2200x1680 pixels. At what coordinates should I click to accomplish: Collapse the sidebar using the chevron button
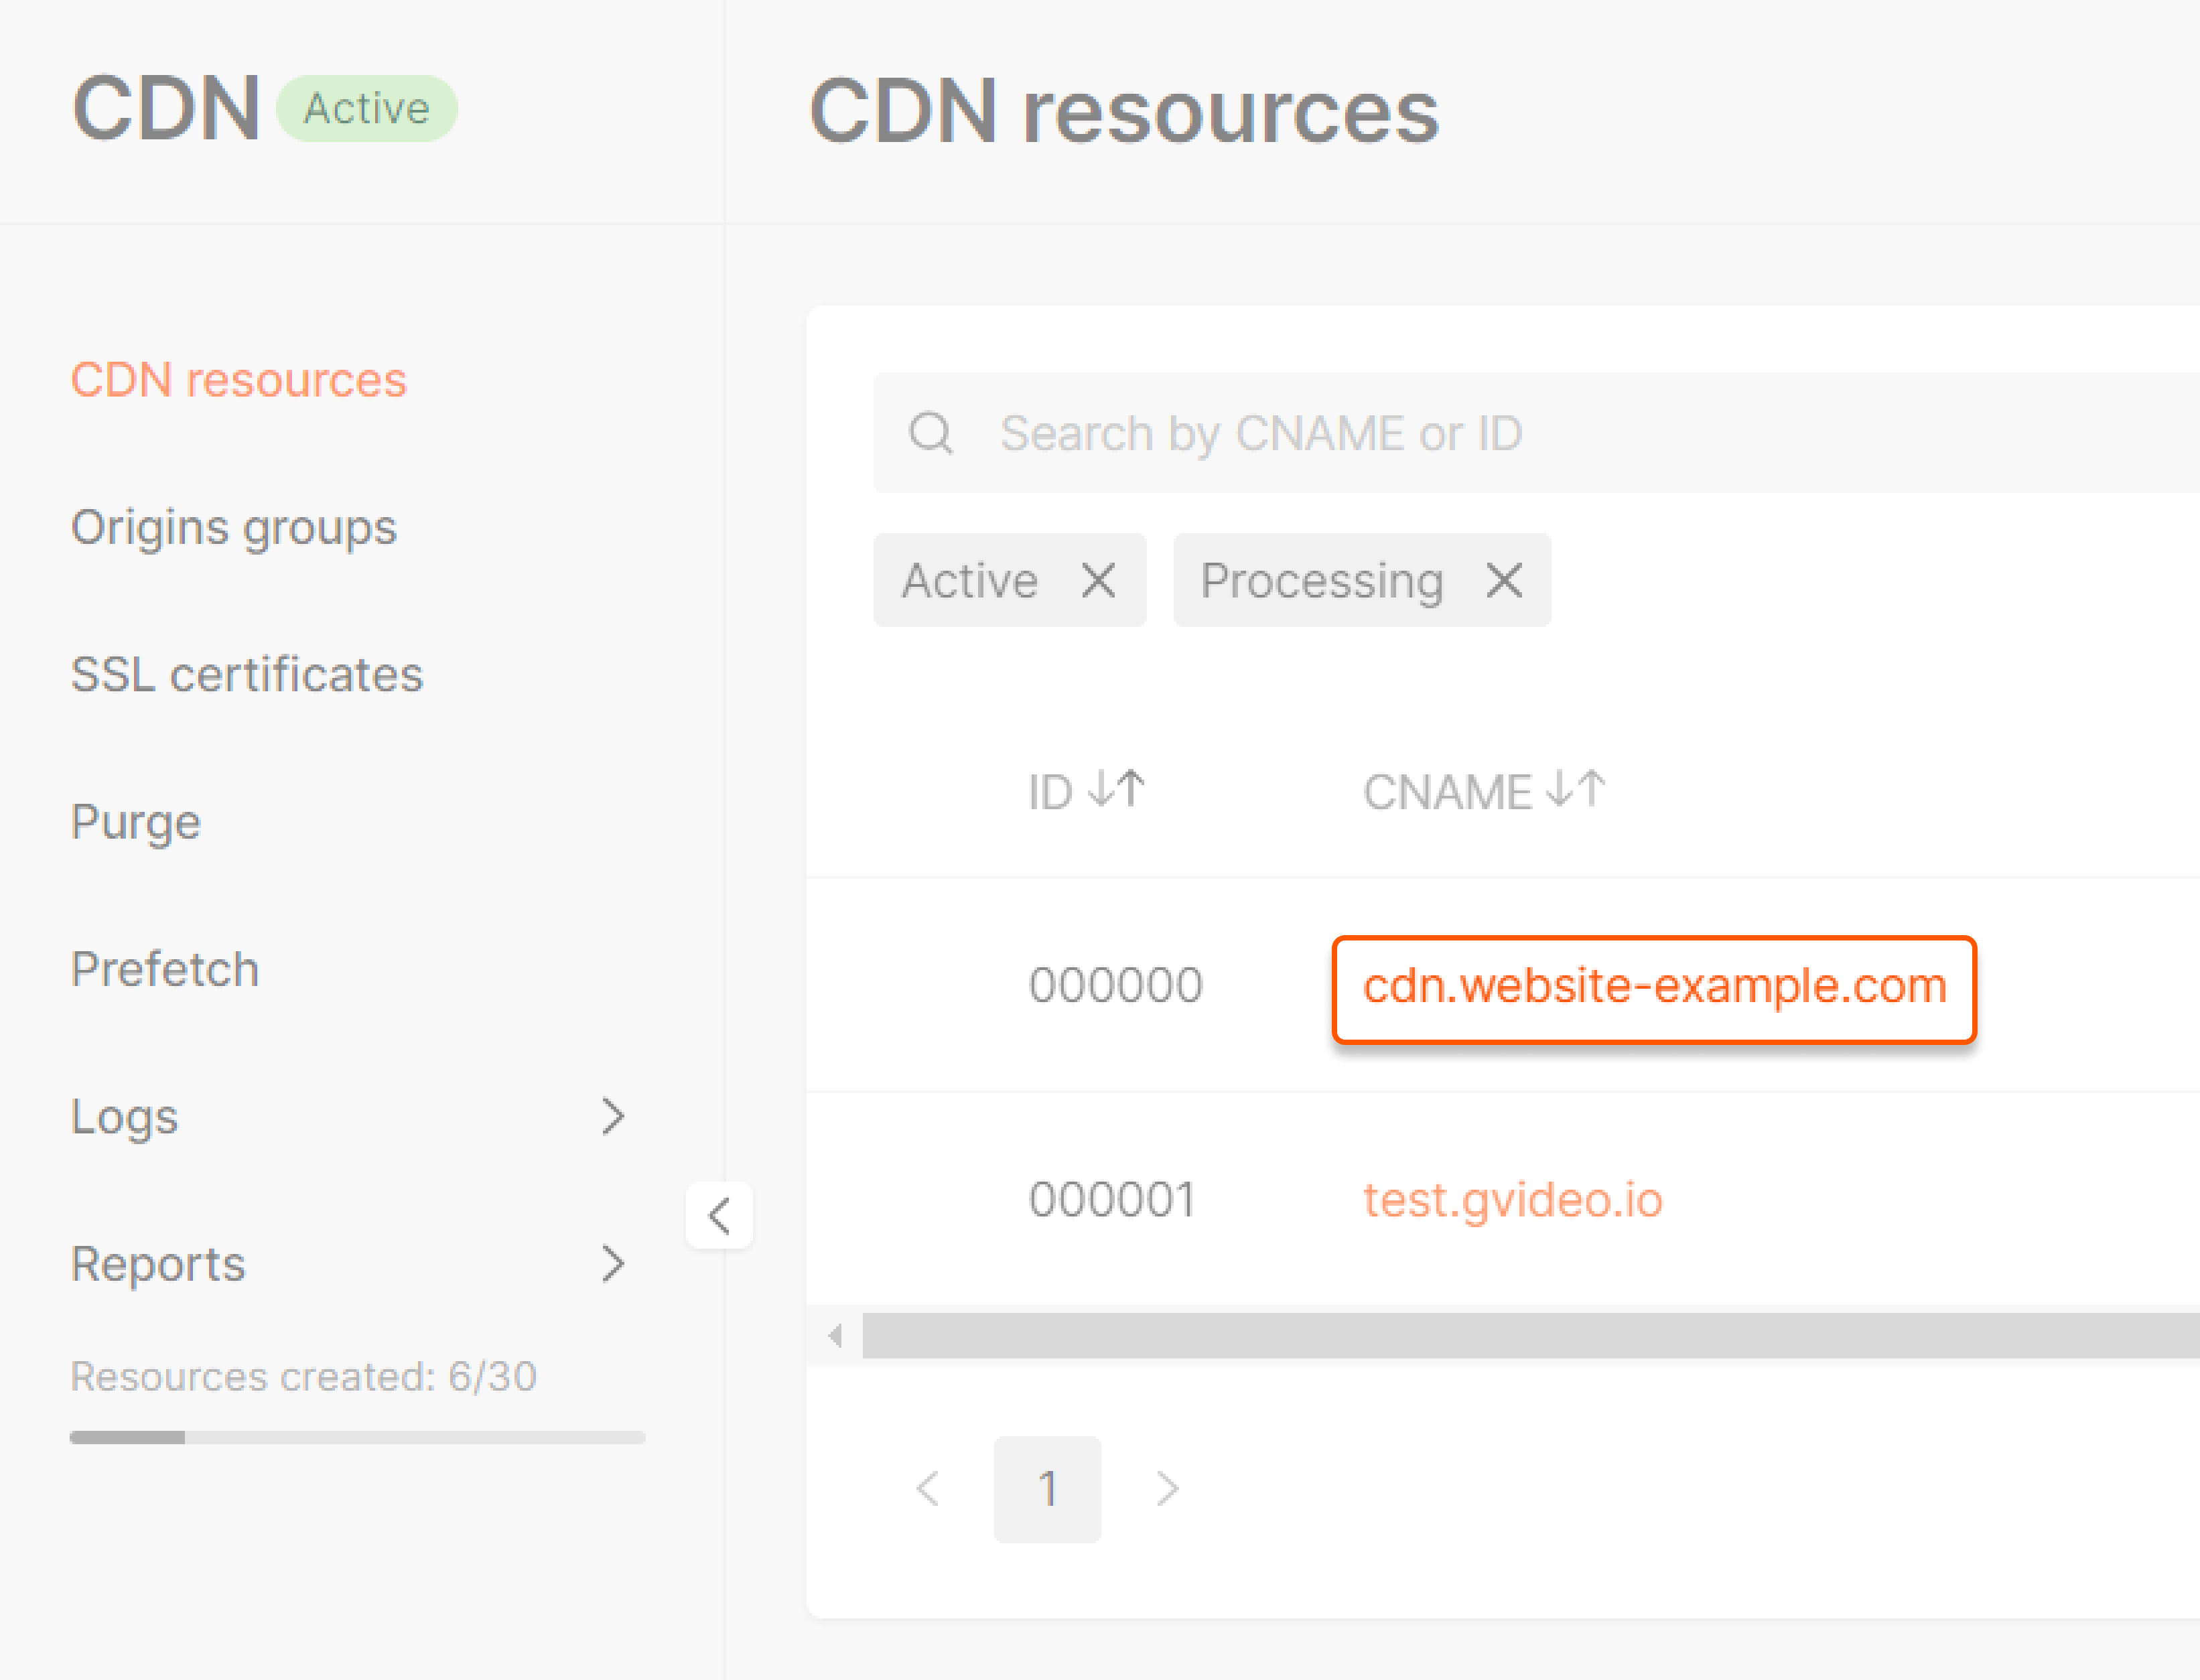(719, 1215)
